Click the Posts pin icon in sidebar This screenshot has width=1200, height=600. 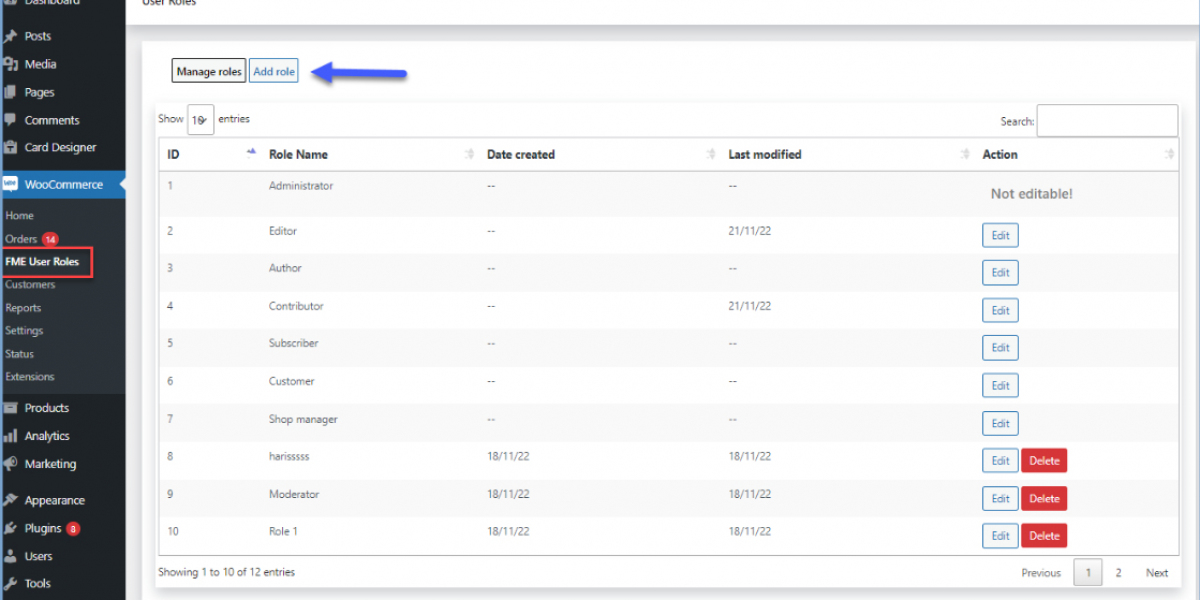[x=11, y=36]
